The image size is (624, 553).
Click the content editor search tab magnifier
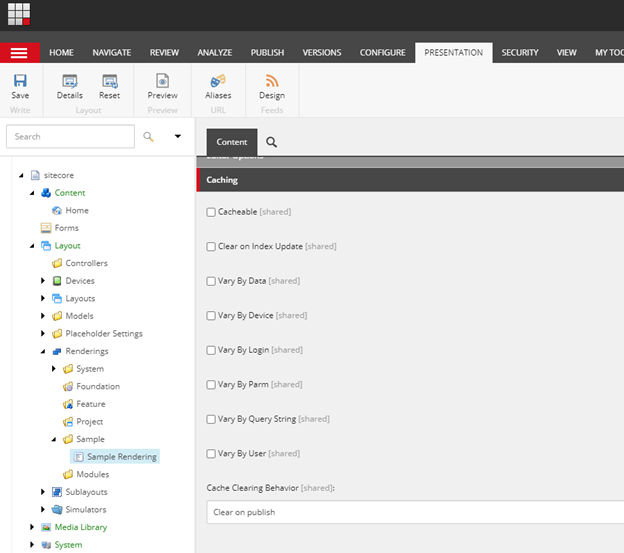[x=271, y=142]
